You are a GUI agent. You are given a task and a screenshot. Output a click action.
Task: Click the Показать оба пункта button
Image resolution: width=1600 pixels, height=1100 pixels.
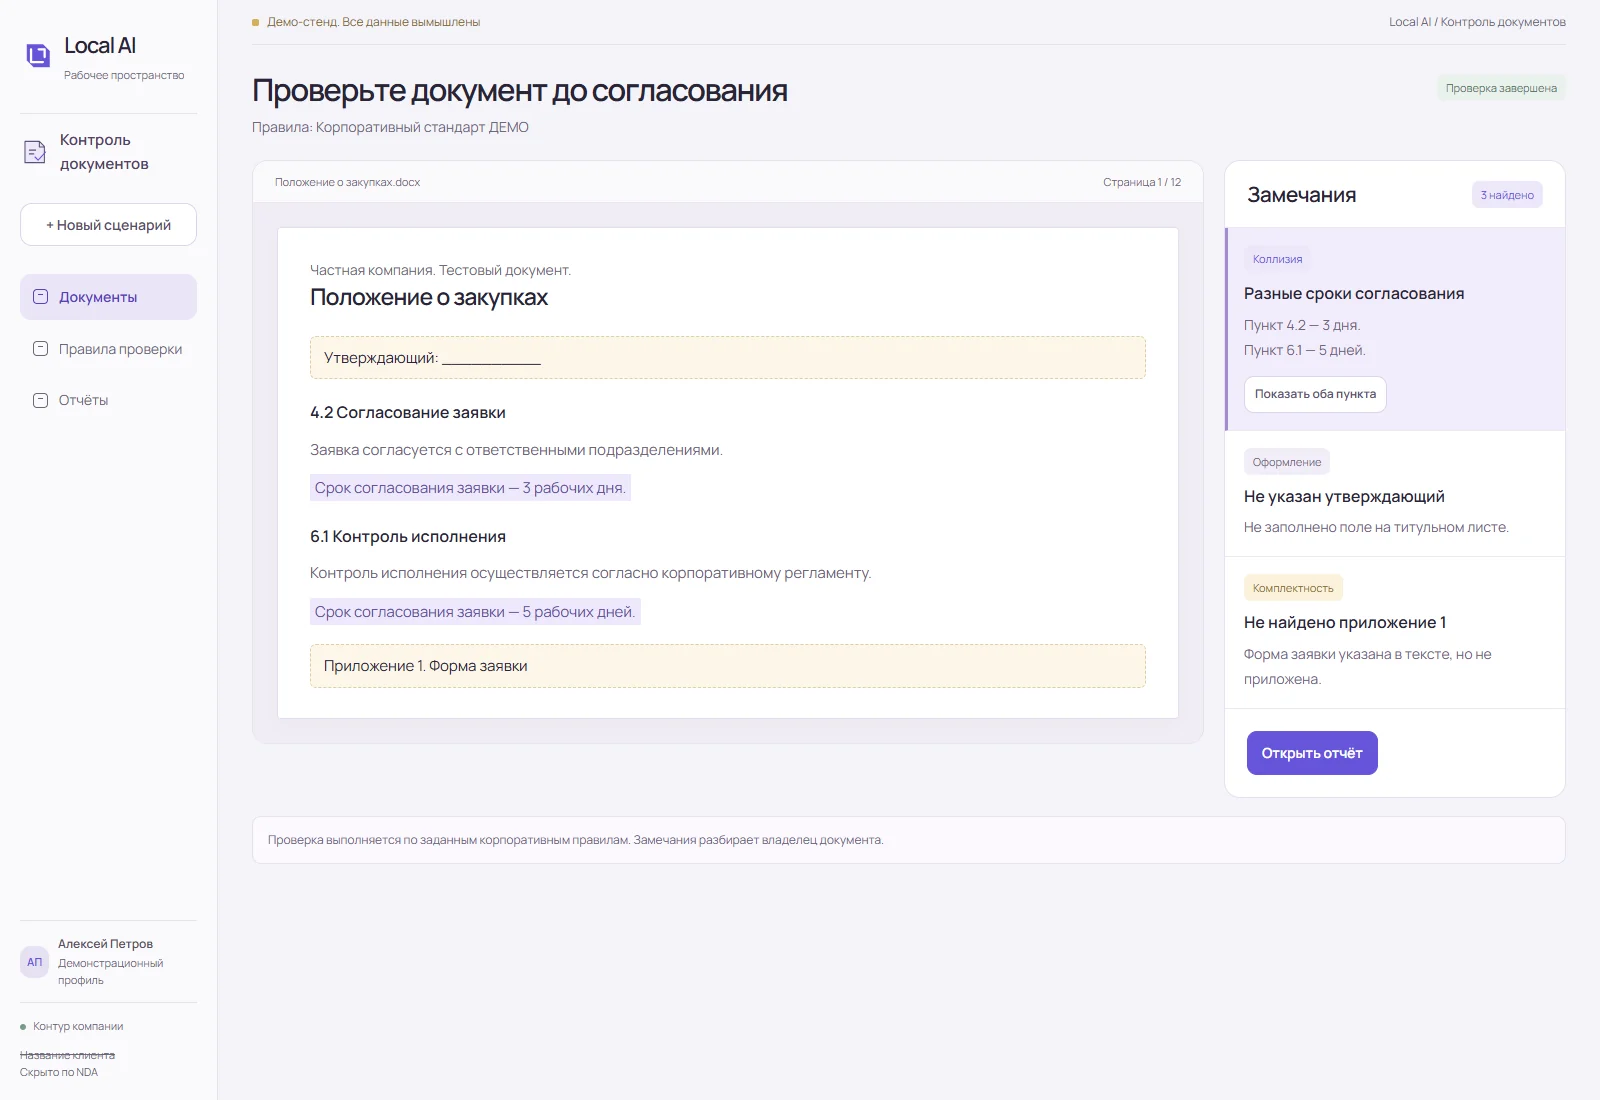coord(1315,394)
